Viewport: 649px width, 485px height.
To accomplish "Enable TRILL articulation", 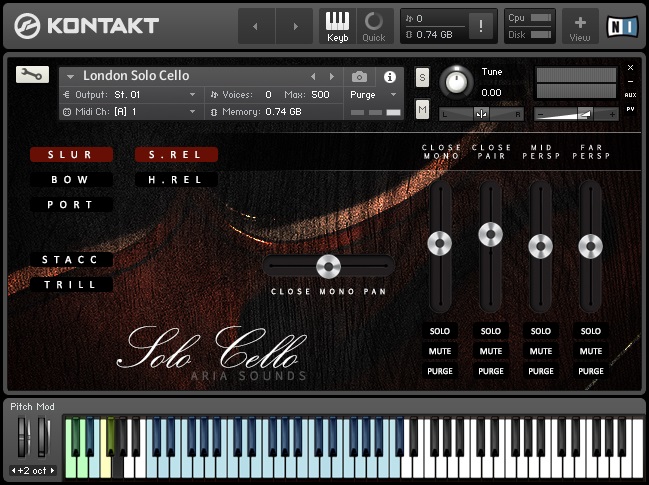I will (x=71, y=284).
